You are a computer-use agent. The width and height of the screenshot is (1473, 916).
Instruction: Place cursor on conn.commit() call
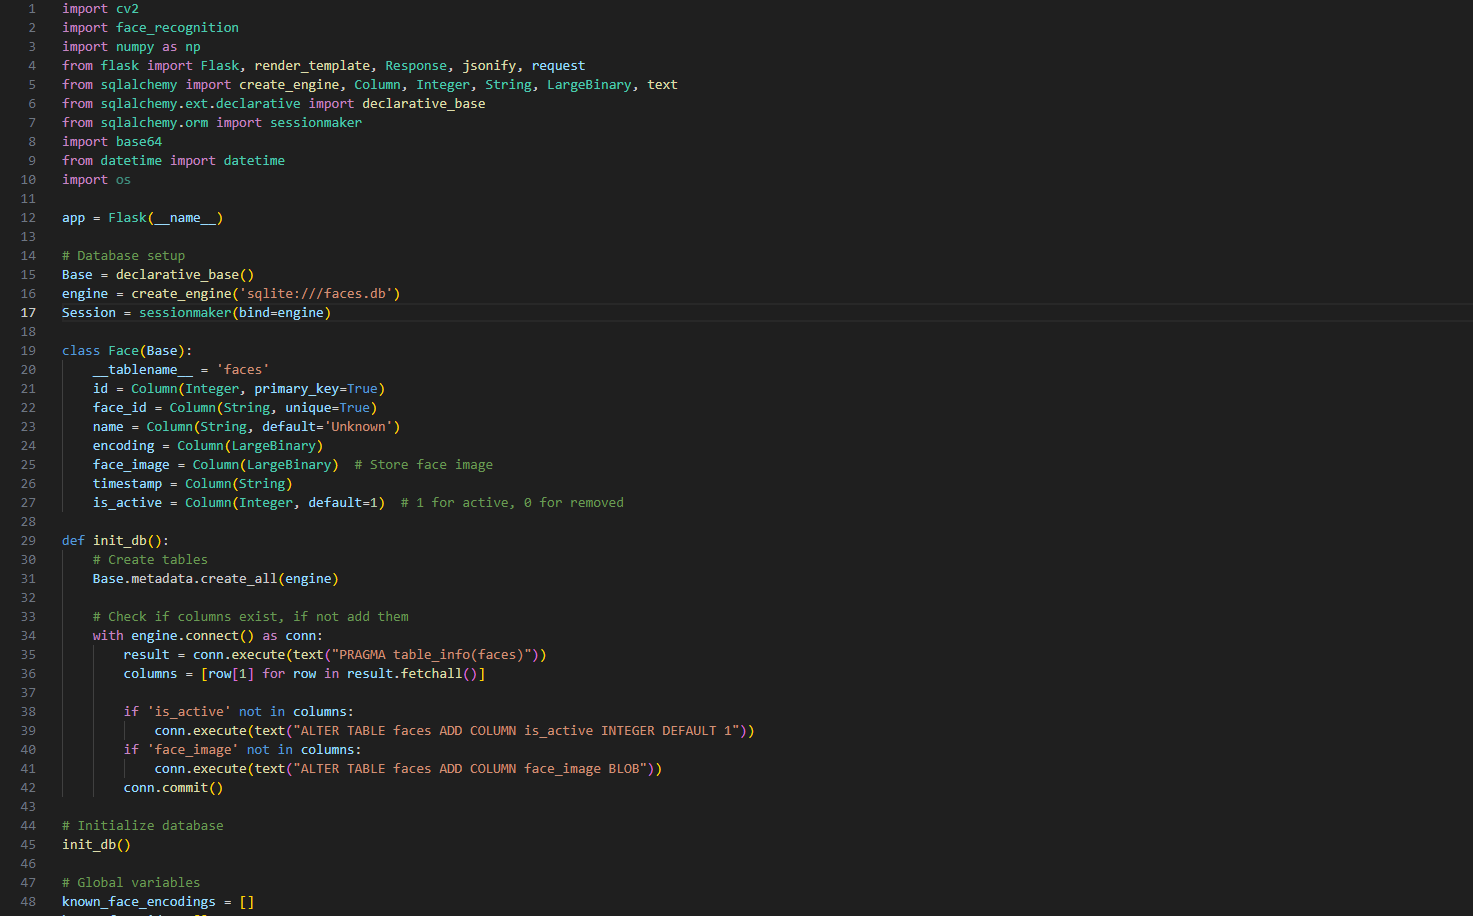coord(173,788)
